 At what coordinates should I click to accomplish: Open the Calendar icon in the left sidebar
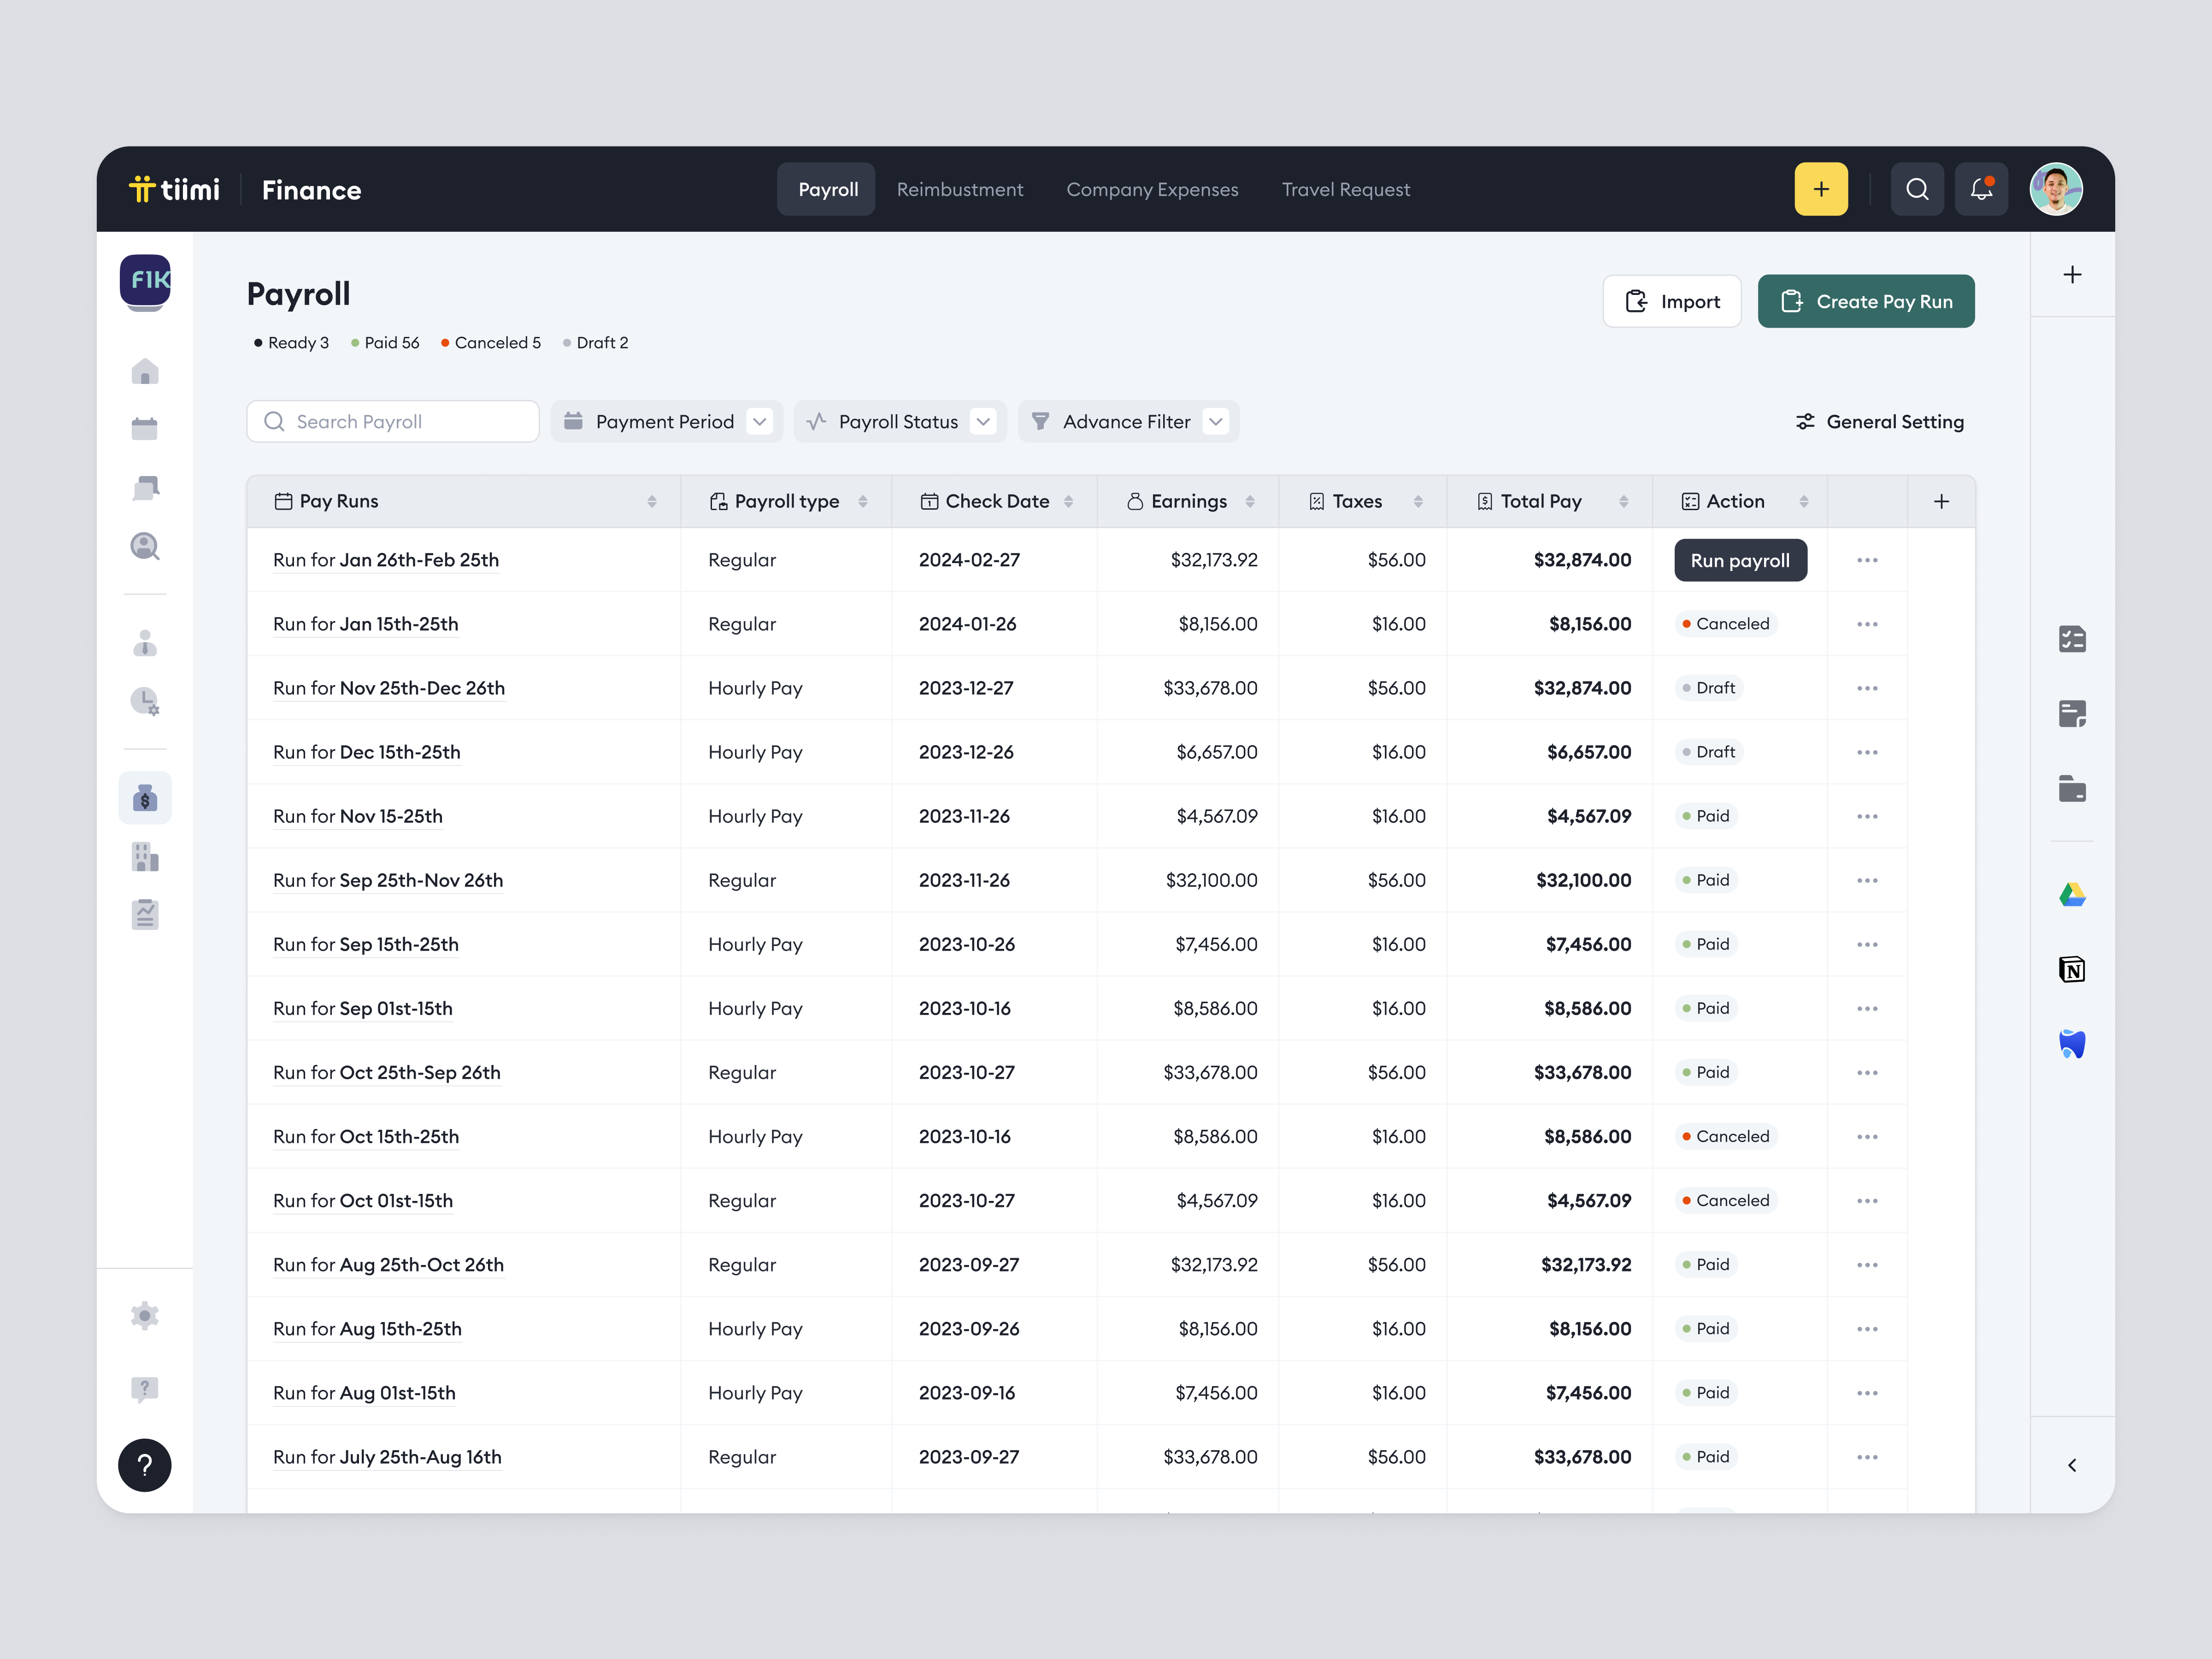pos(145,427)
